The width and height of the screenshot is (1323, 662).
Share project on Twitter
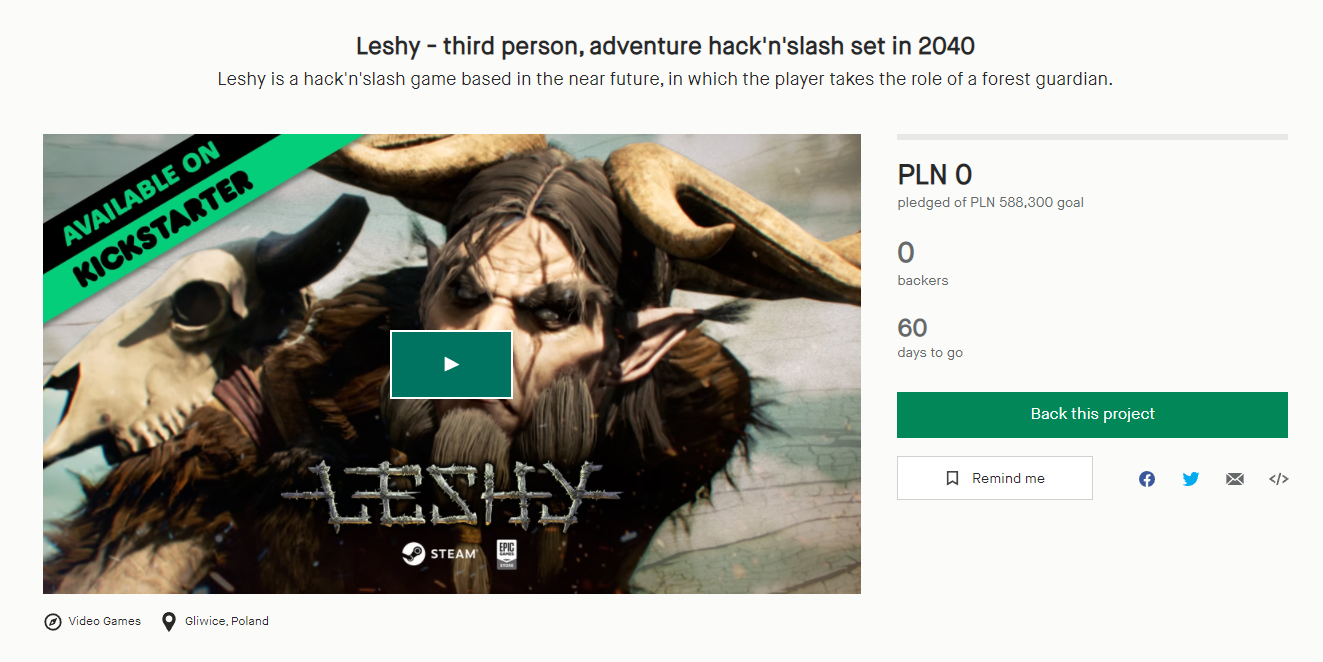(x=1191, y=479)
